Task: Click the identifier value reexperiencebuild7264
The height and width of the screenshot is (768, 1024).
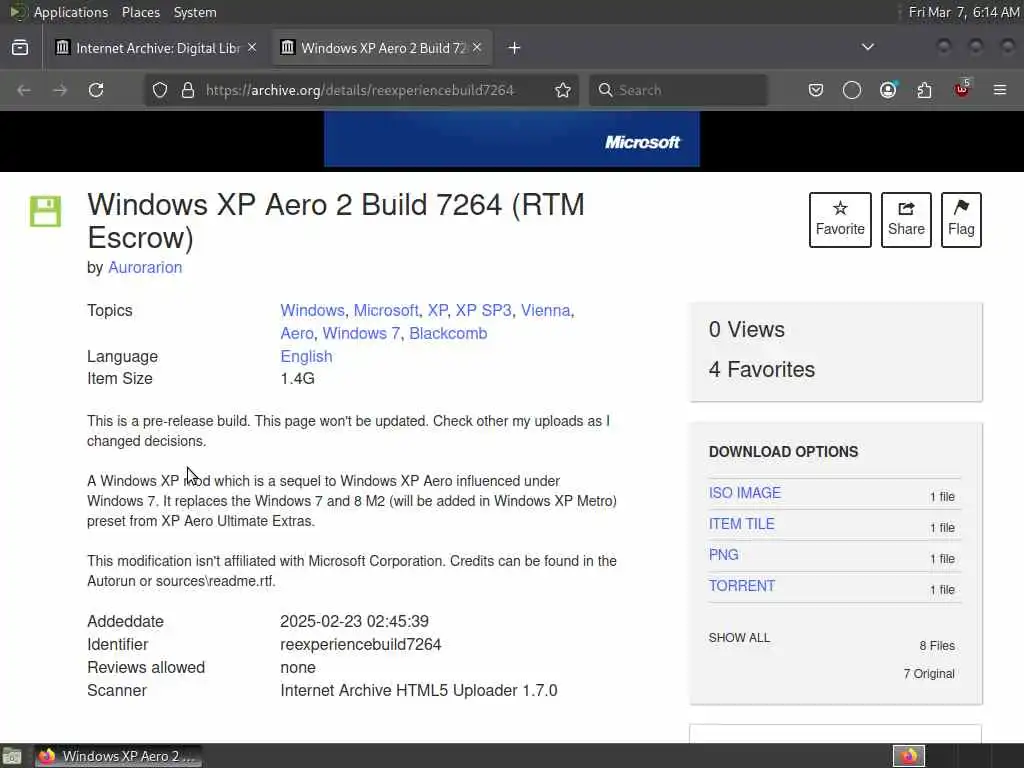Action: pyautogui.click(x=360, y=645)
